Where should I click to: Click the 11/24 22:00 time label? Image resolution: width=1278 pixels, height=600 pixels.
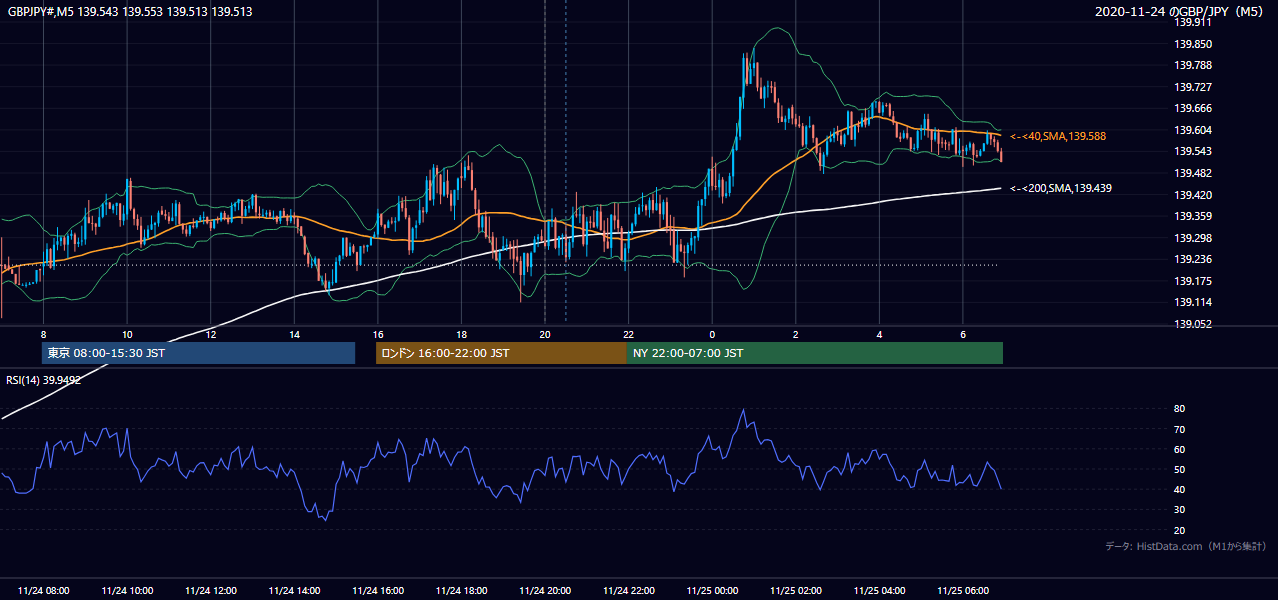[x=628, y=591]
